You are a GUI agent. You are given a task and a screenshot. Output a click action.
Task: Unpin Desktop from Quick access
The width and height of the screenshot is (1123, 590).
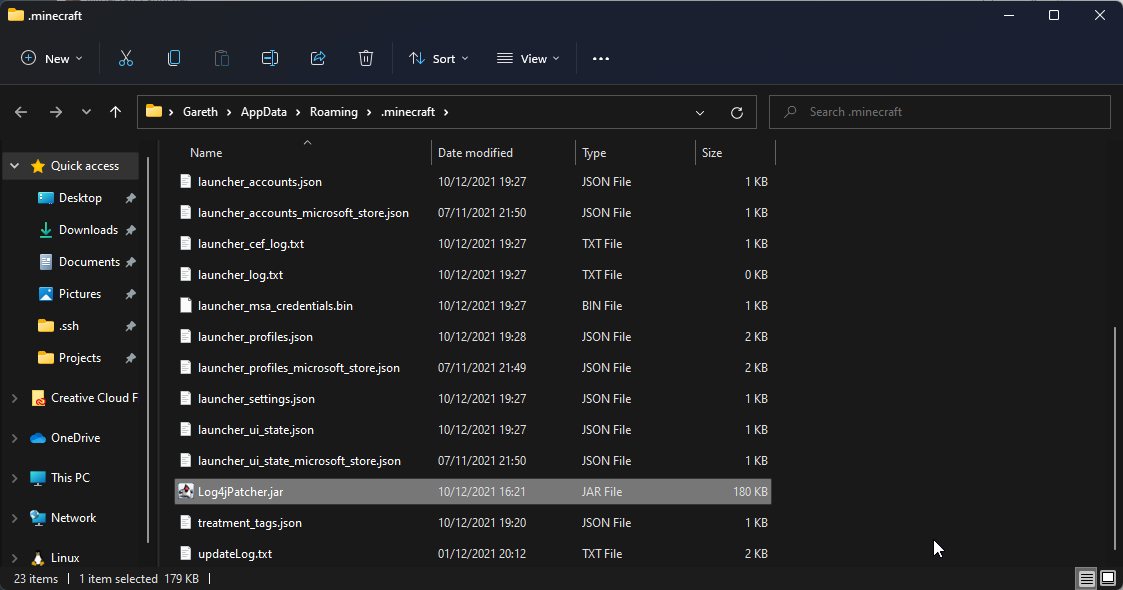click(x=130, y=198)
